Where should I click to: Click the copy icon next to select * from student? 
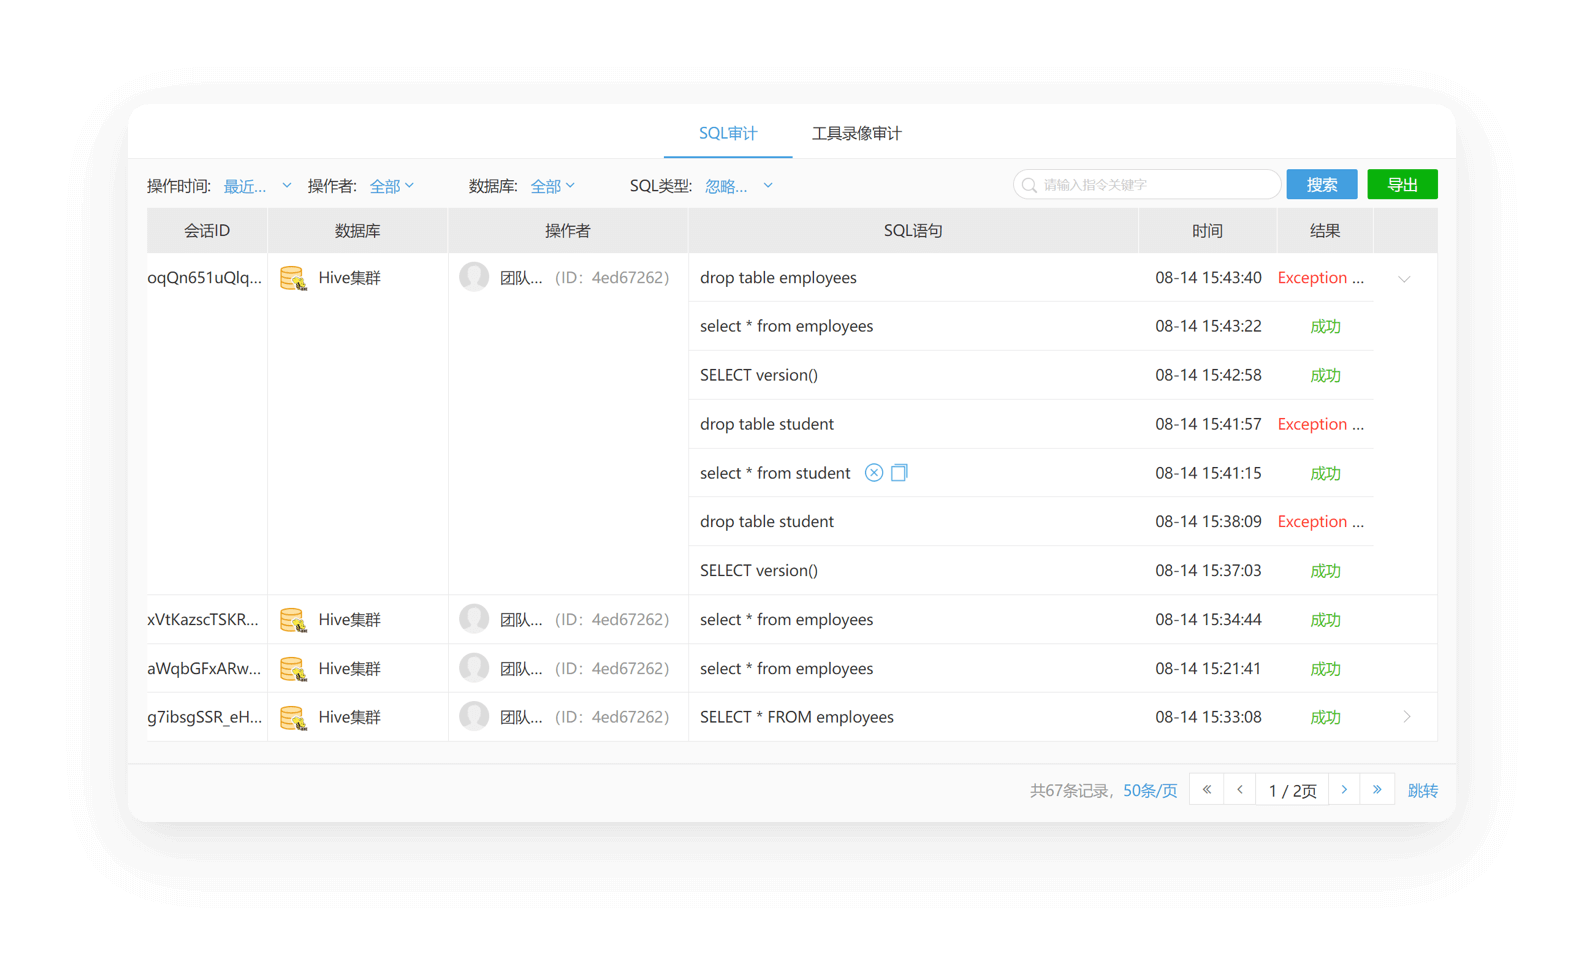(899, 473)
